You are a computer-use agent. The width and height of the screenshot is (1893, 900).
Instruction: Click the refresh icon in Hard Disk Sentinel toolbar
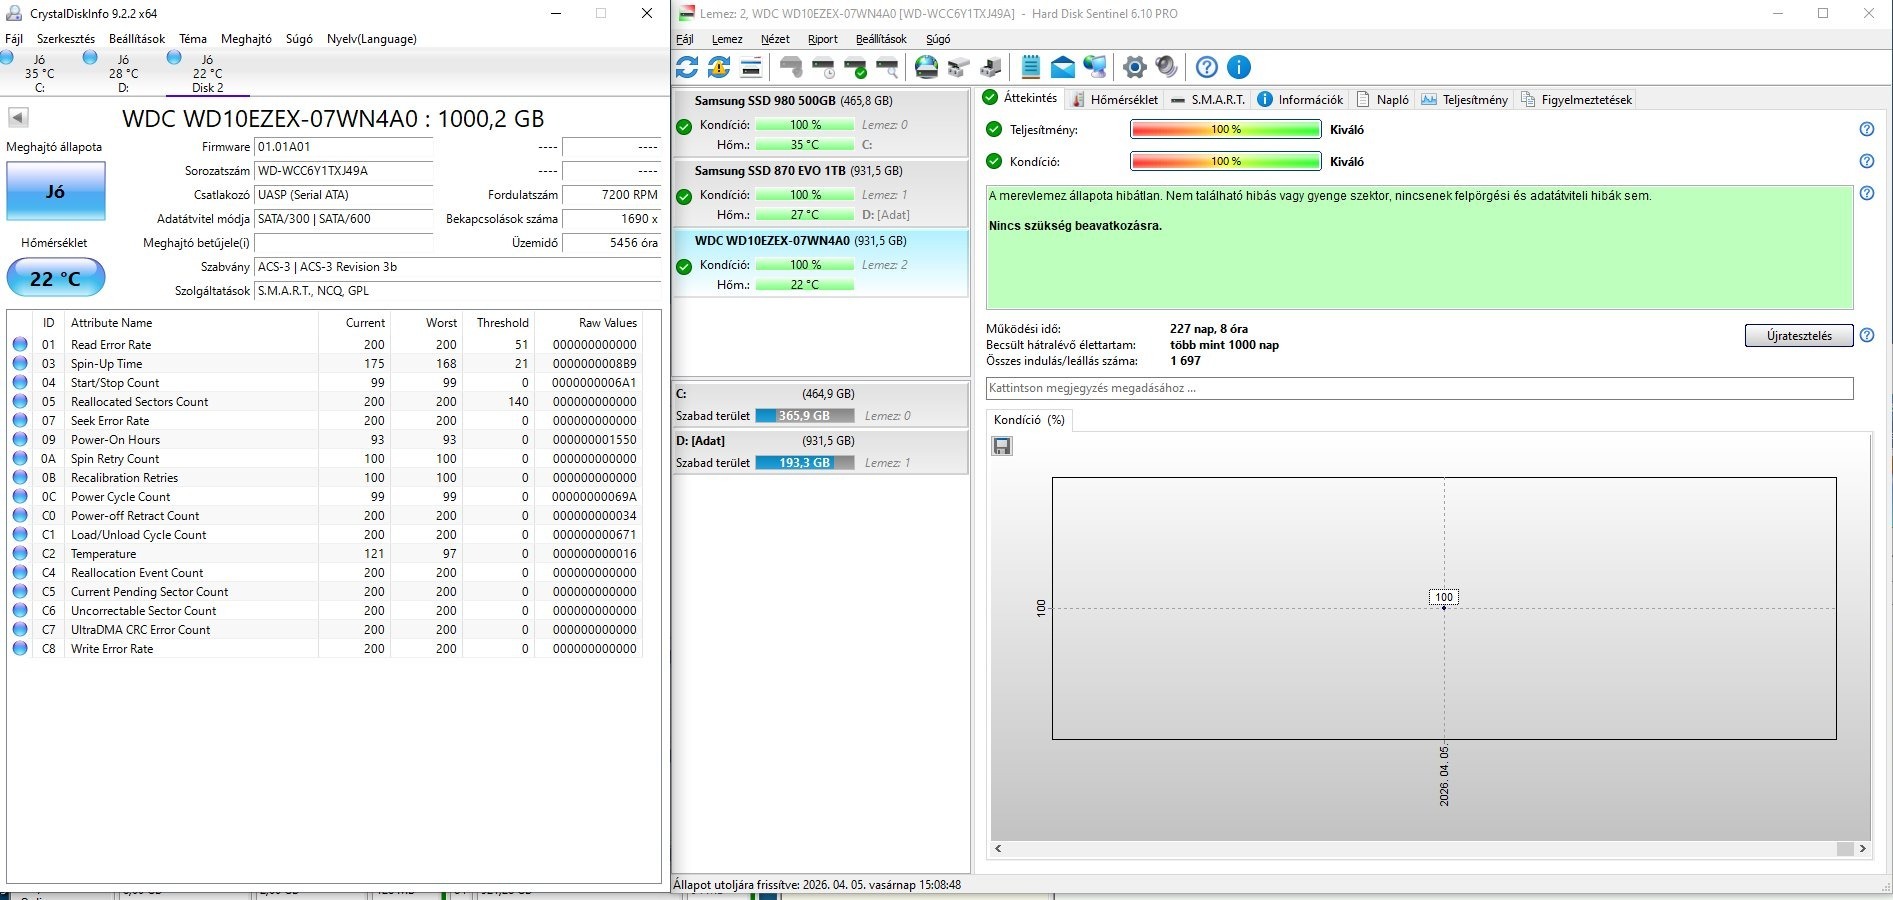pyautogui.click(x=687, y=67)
